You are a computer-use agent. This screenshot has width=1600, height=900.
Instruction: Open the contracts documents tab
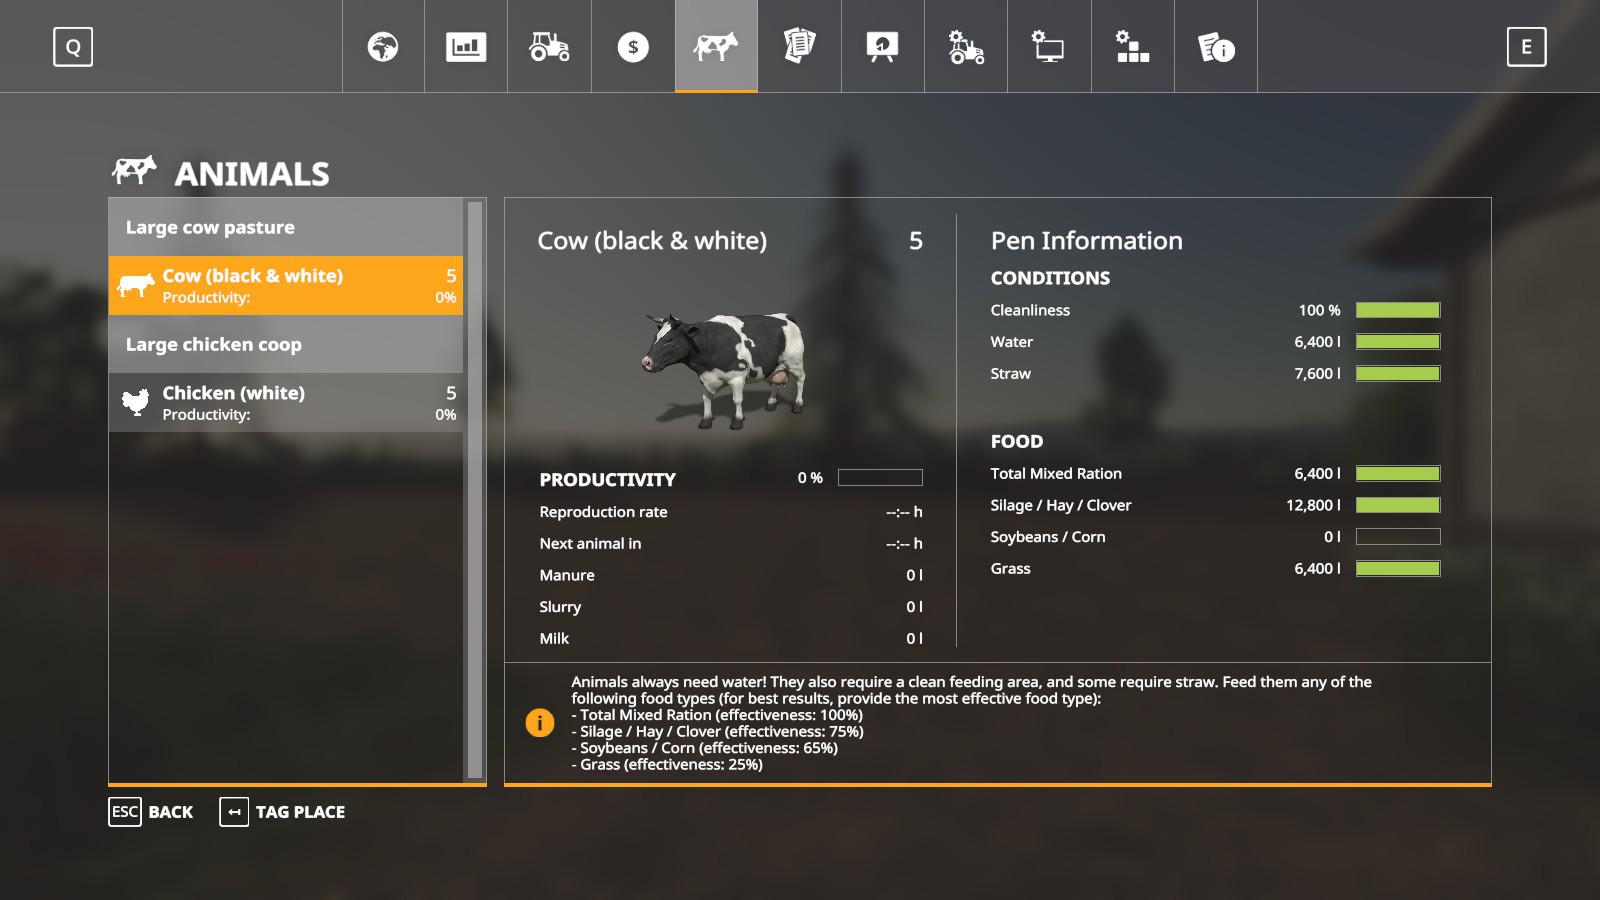799,47
